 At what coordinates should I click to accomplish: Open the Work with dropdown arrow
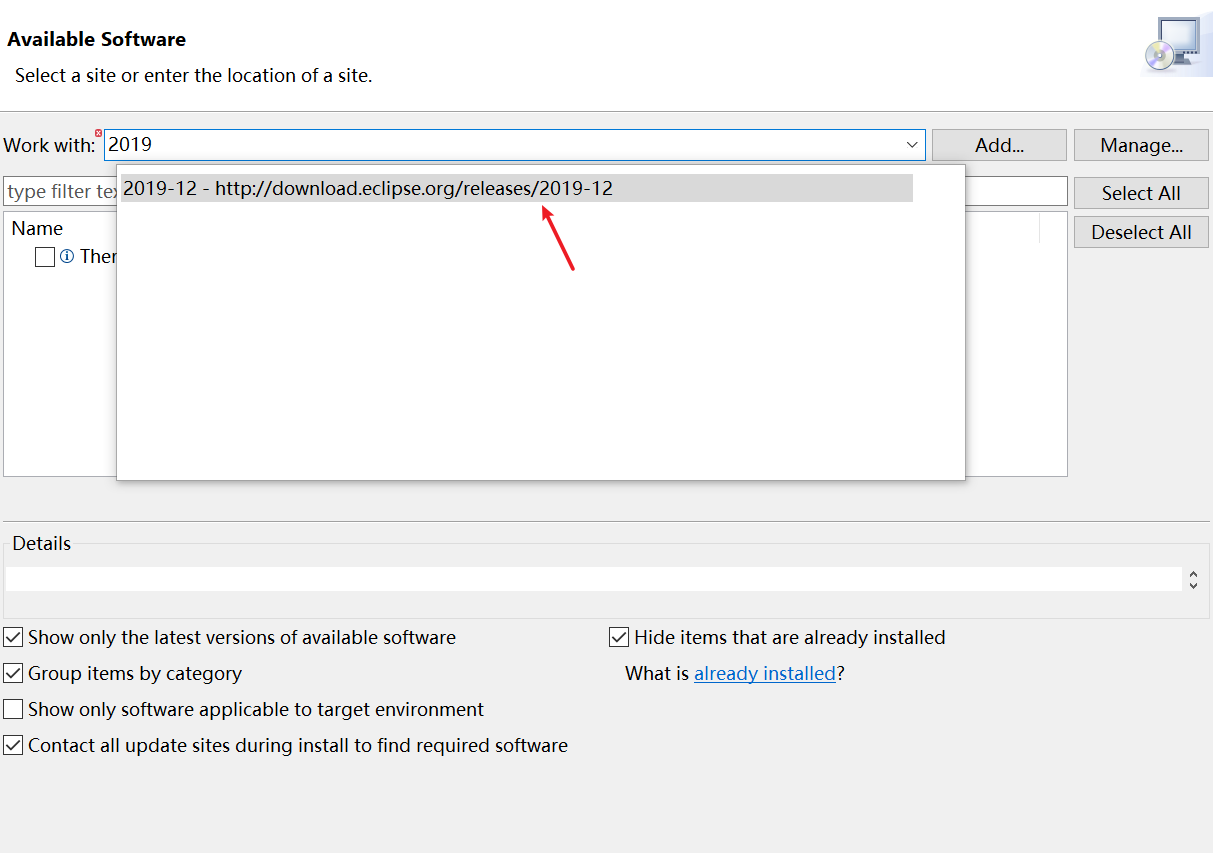tap(911, 144)
